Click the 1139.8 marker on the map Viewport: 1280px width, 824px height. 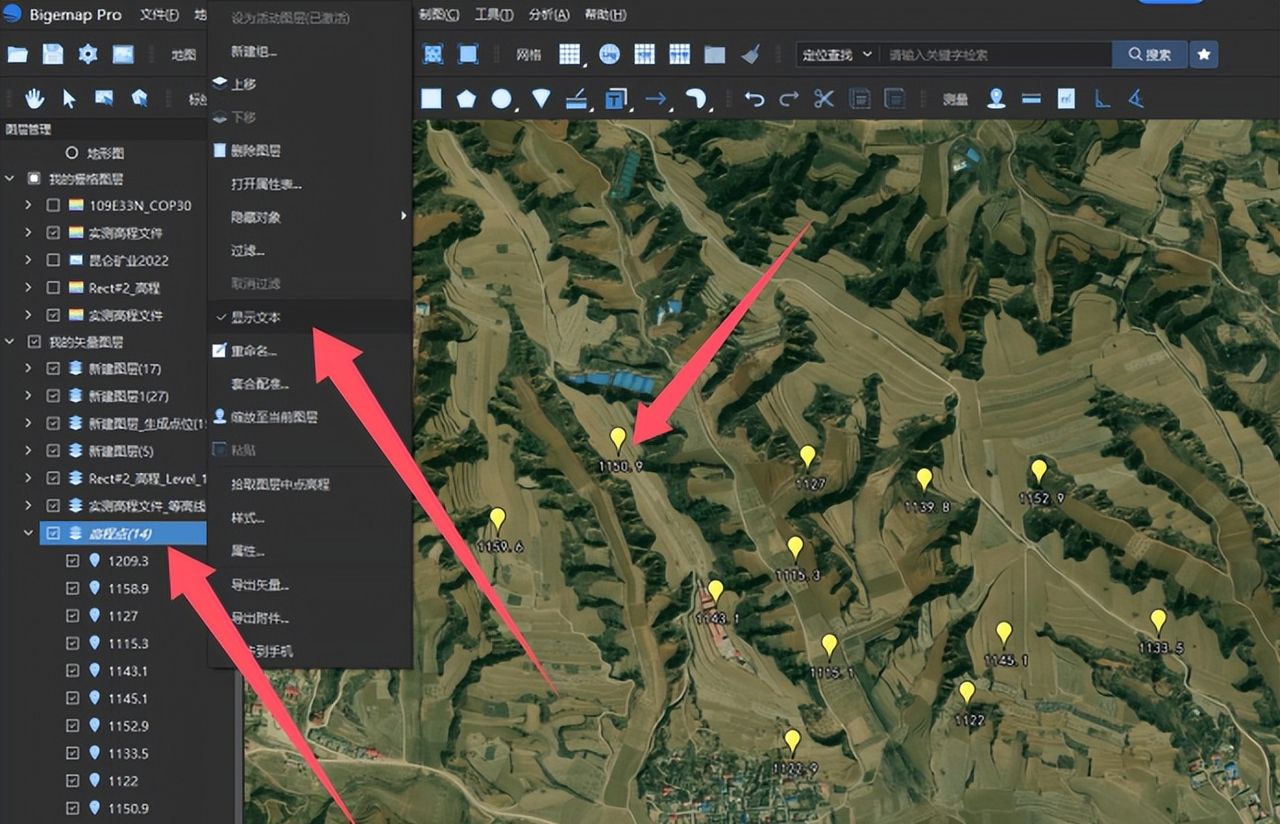924,481
